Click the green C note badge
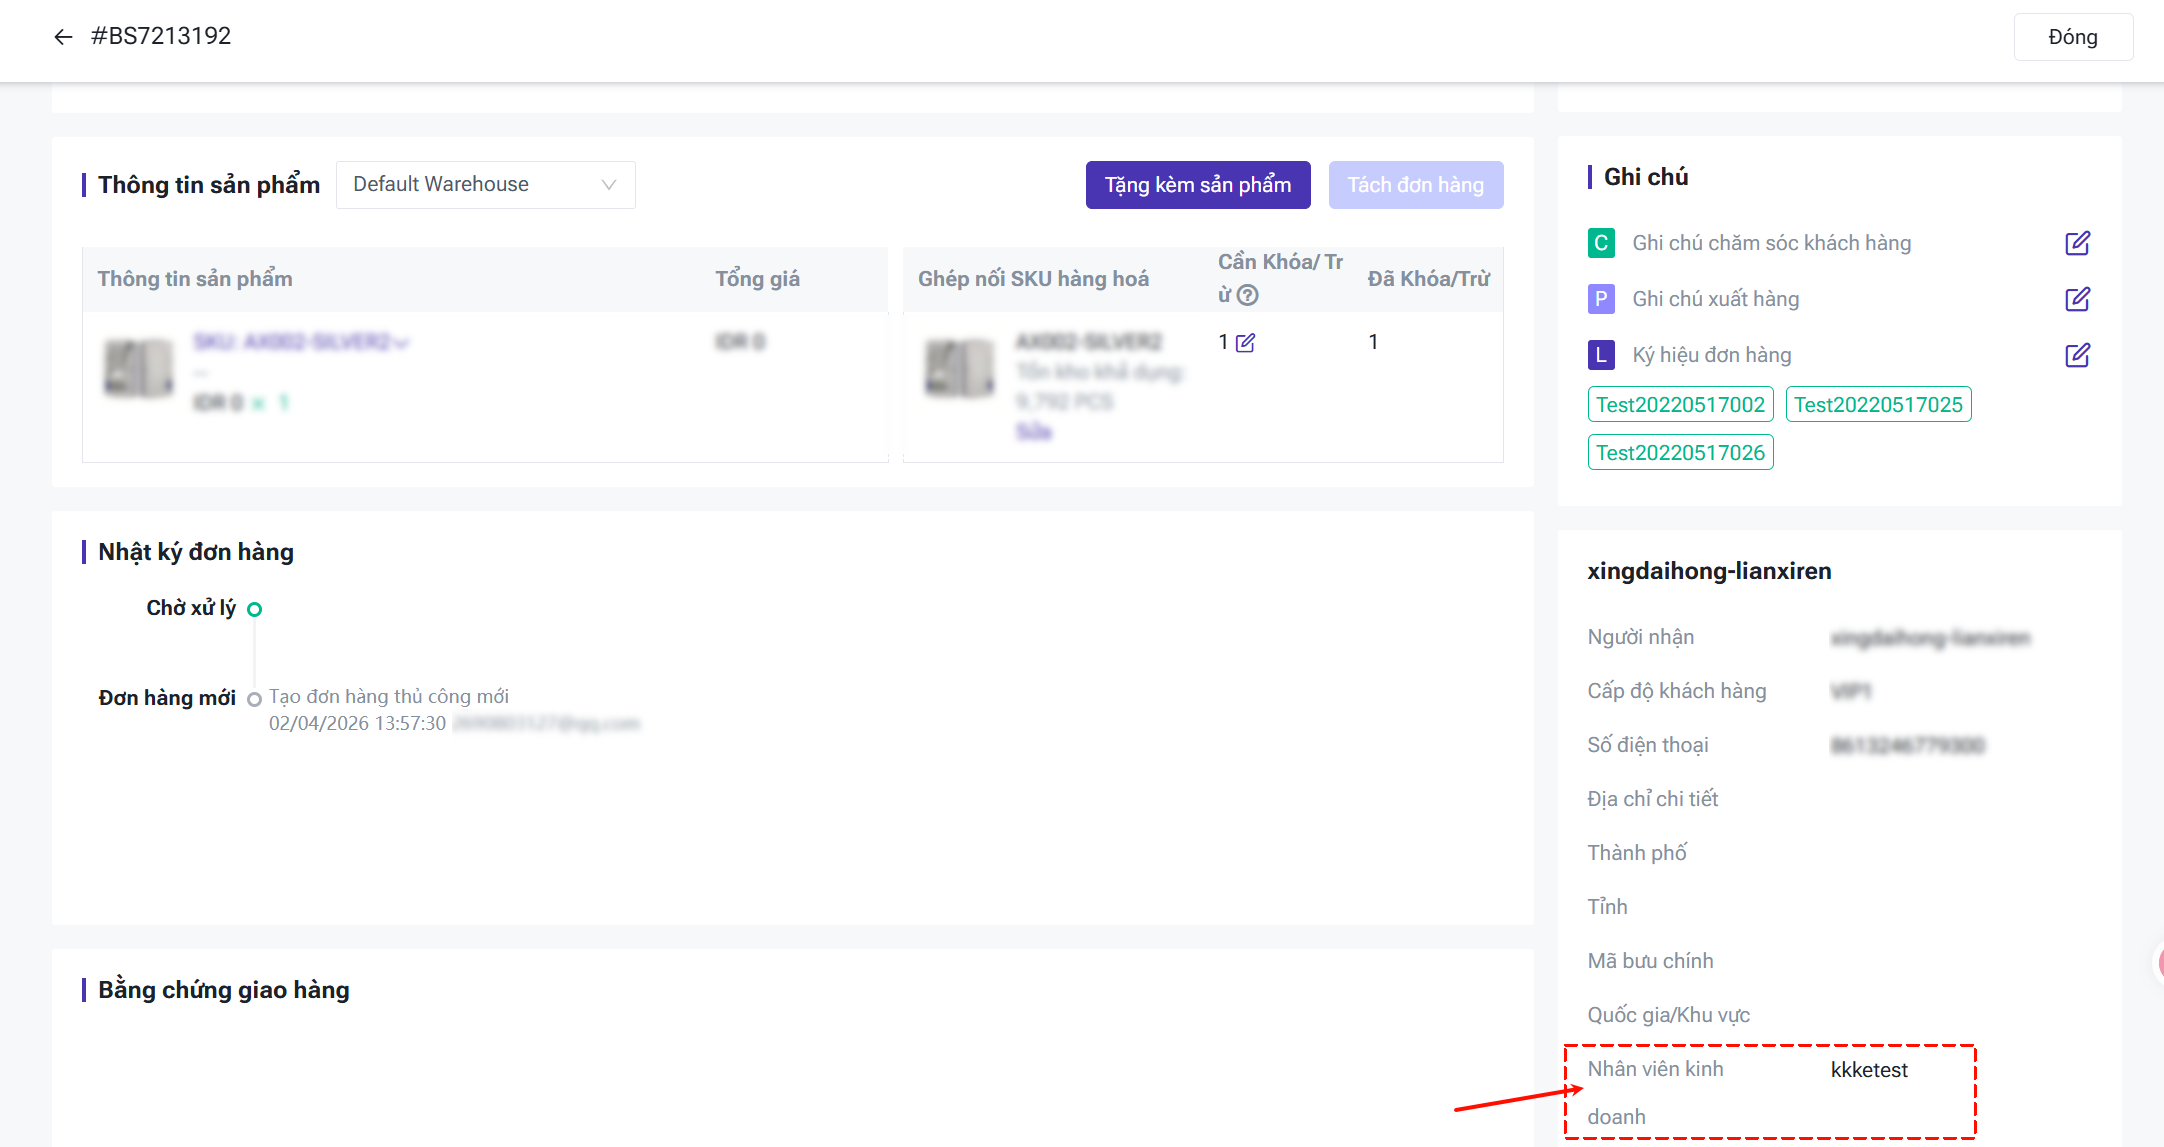The width and height of the screenshot is (2164, 1147). coord(1601,243)
